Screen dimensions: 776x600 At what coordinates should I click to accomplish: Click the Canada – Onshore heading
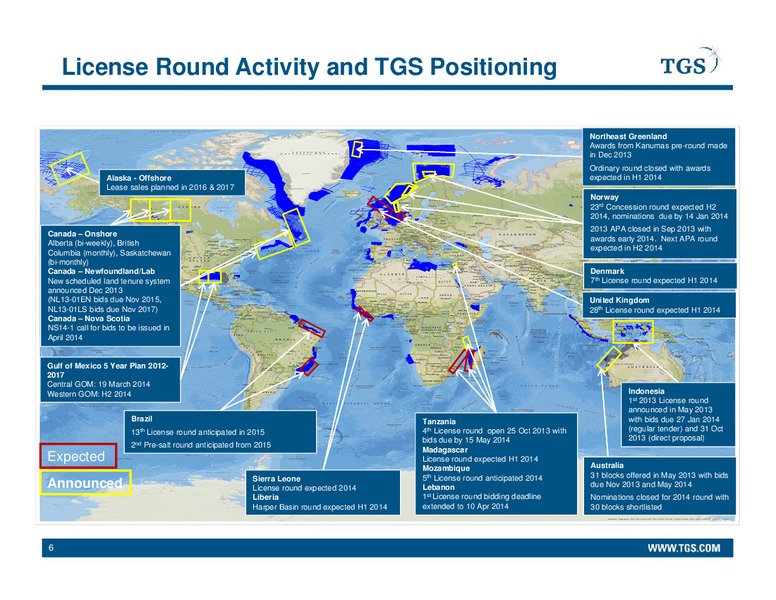(x=82, y=234)
